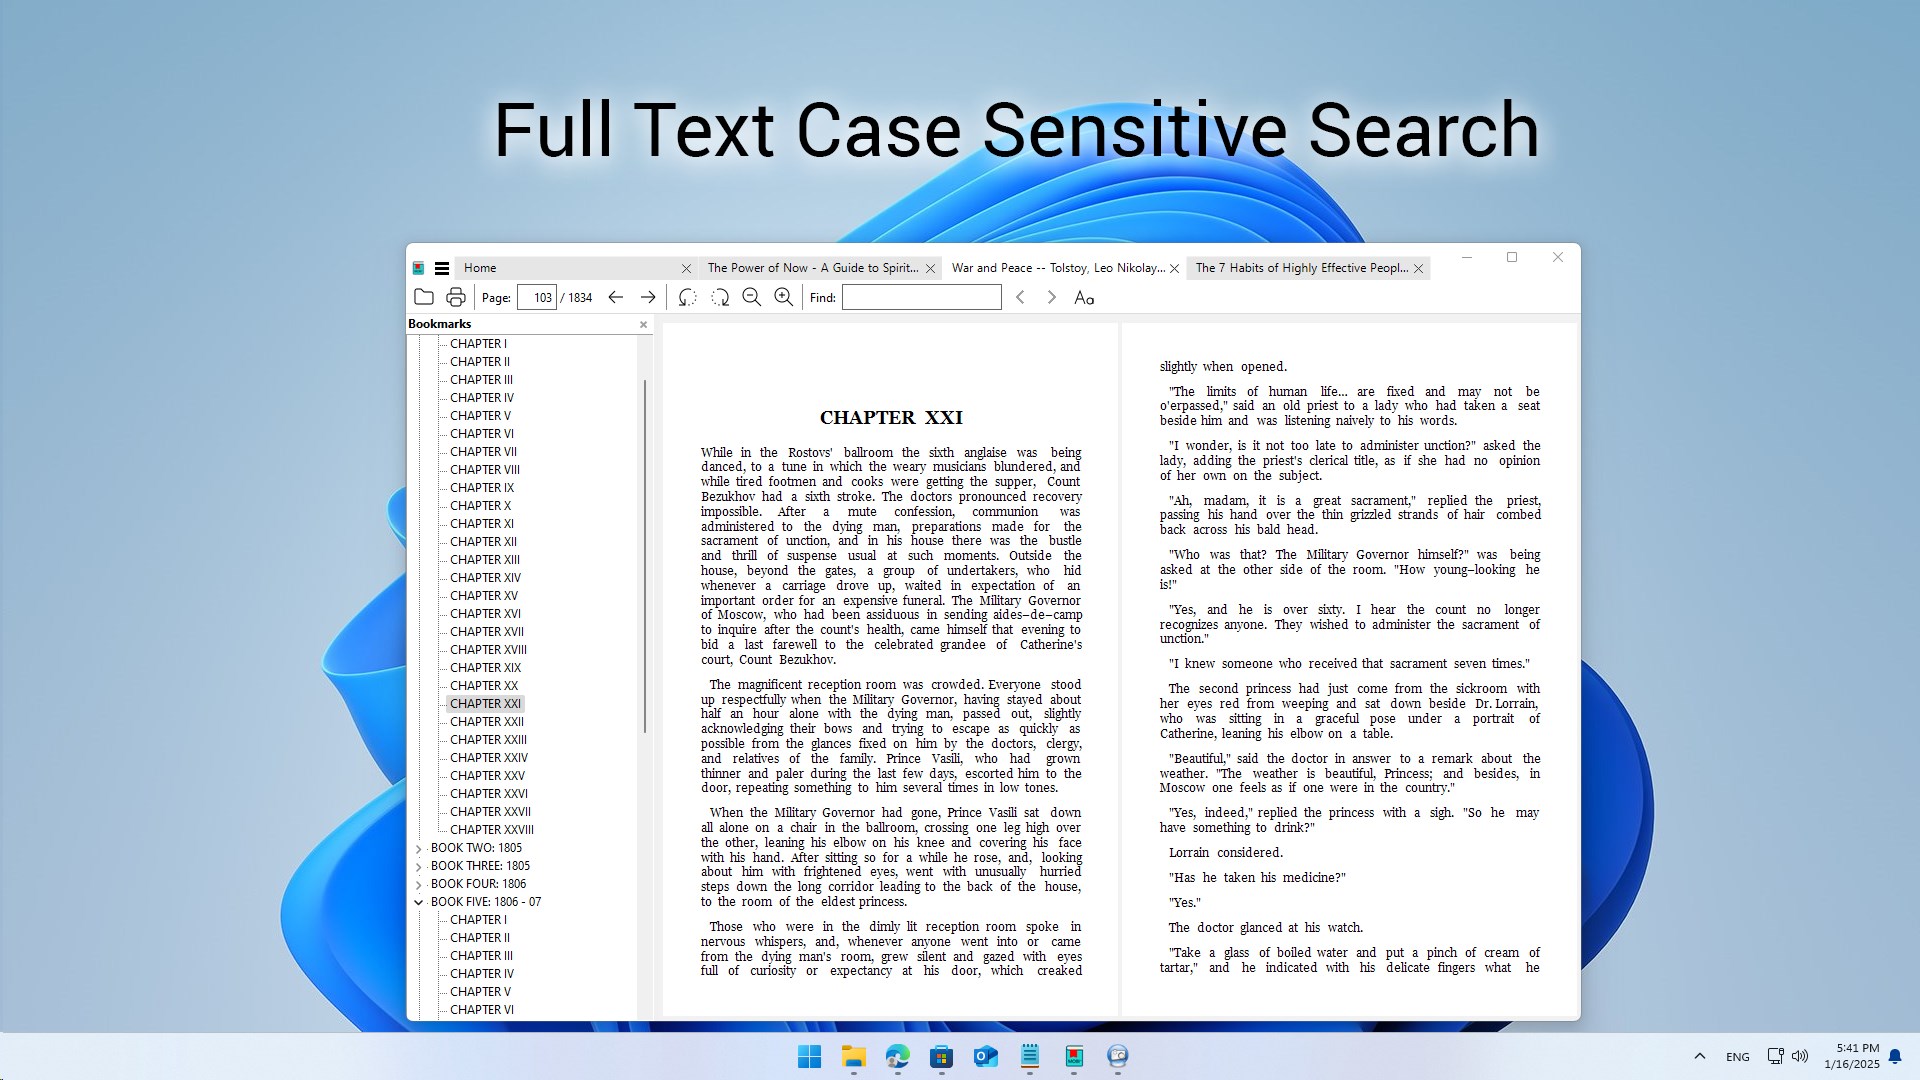
Task: Zoom out of the page view
Action: click(x=752, y=297)
